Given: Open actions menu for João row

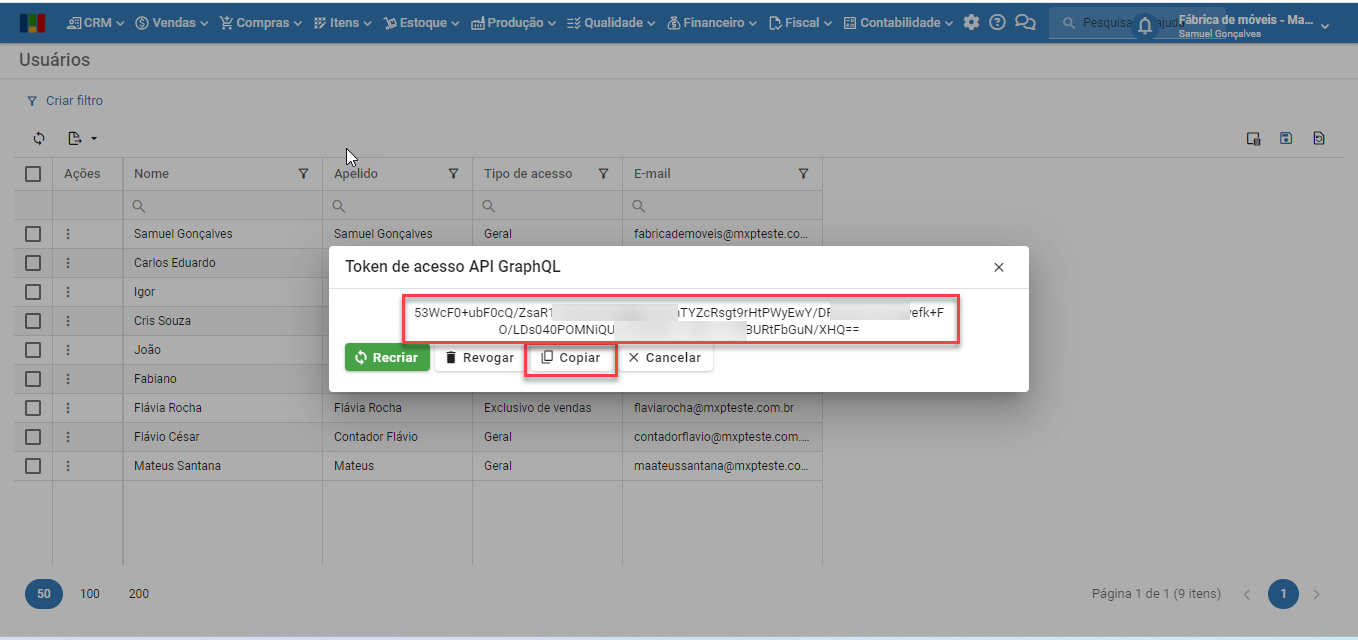Looking at the screenshot, I should tap(68, 350).
